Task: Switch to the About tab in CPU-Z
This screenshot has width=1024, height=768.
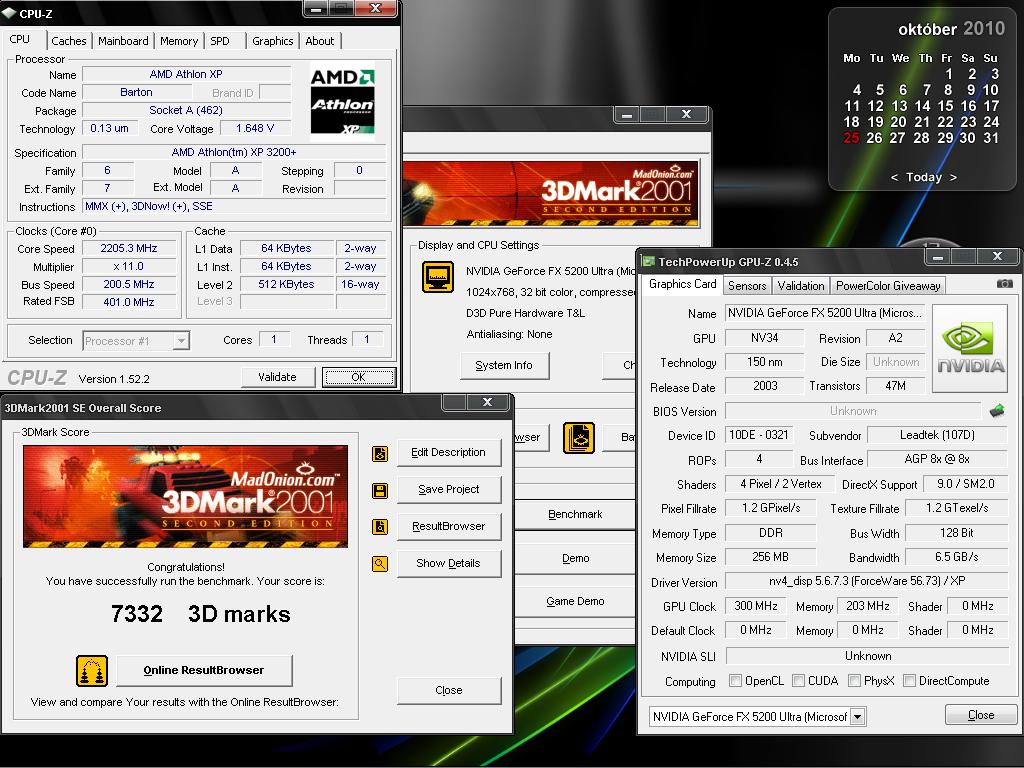Action: click(x=319, y=40)
